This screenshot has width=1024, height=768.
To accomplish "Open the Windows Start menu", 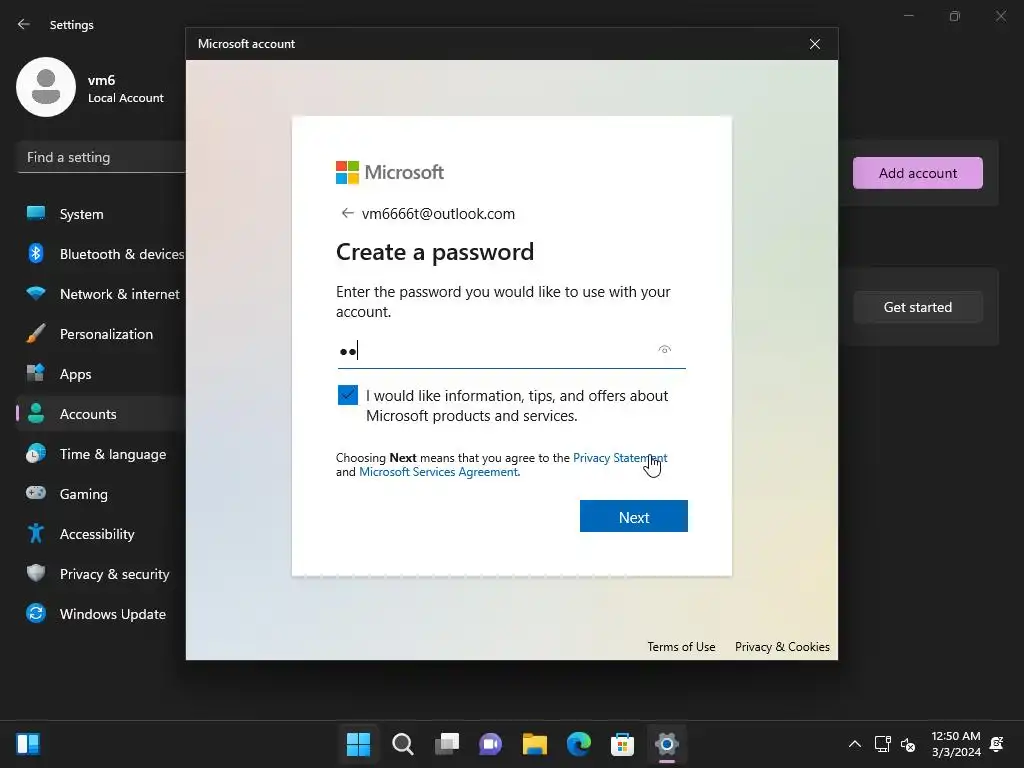I will tap(358, 744).
